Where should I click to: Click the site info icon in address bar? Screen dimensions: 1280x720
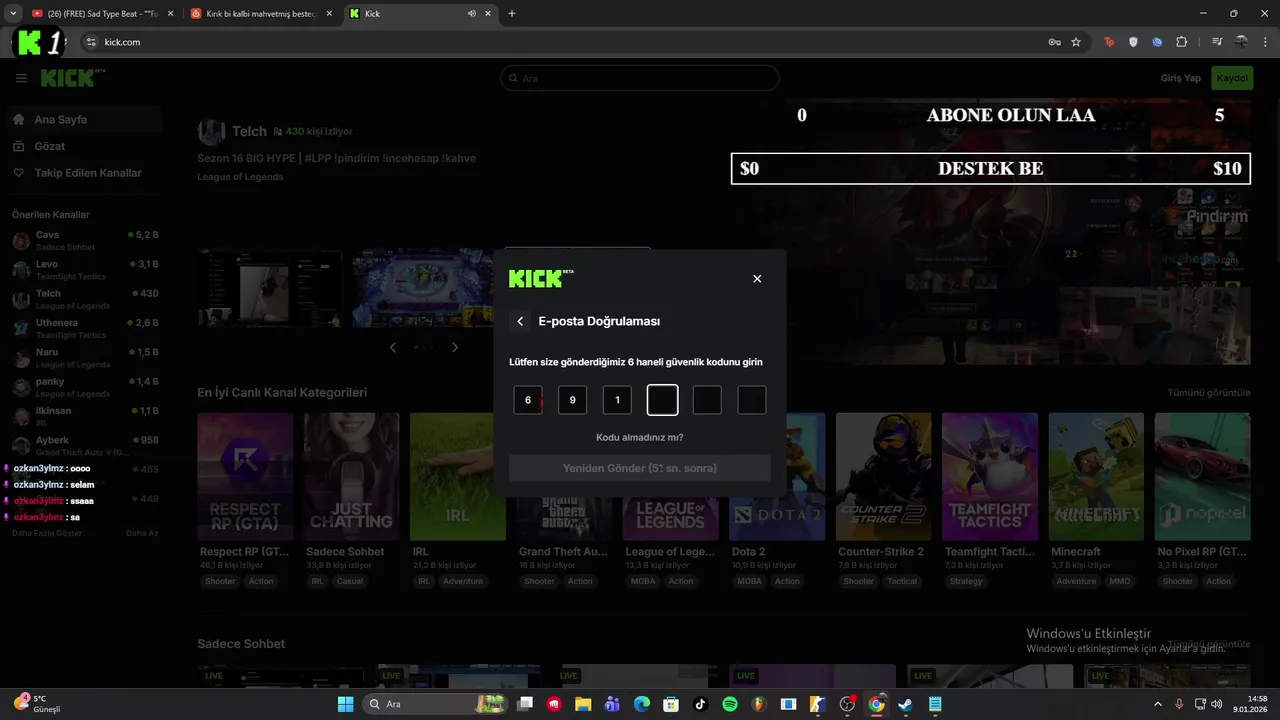coord(91,42)
